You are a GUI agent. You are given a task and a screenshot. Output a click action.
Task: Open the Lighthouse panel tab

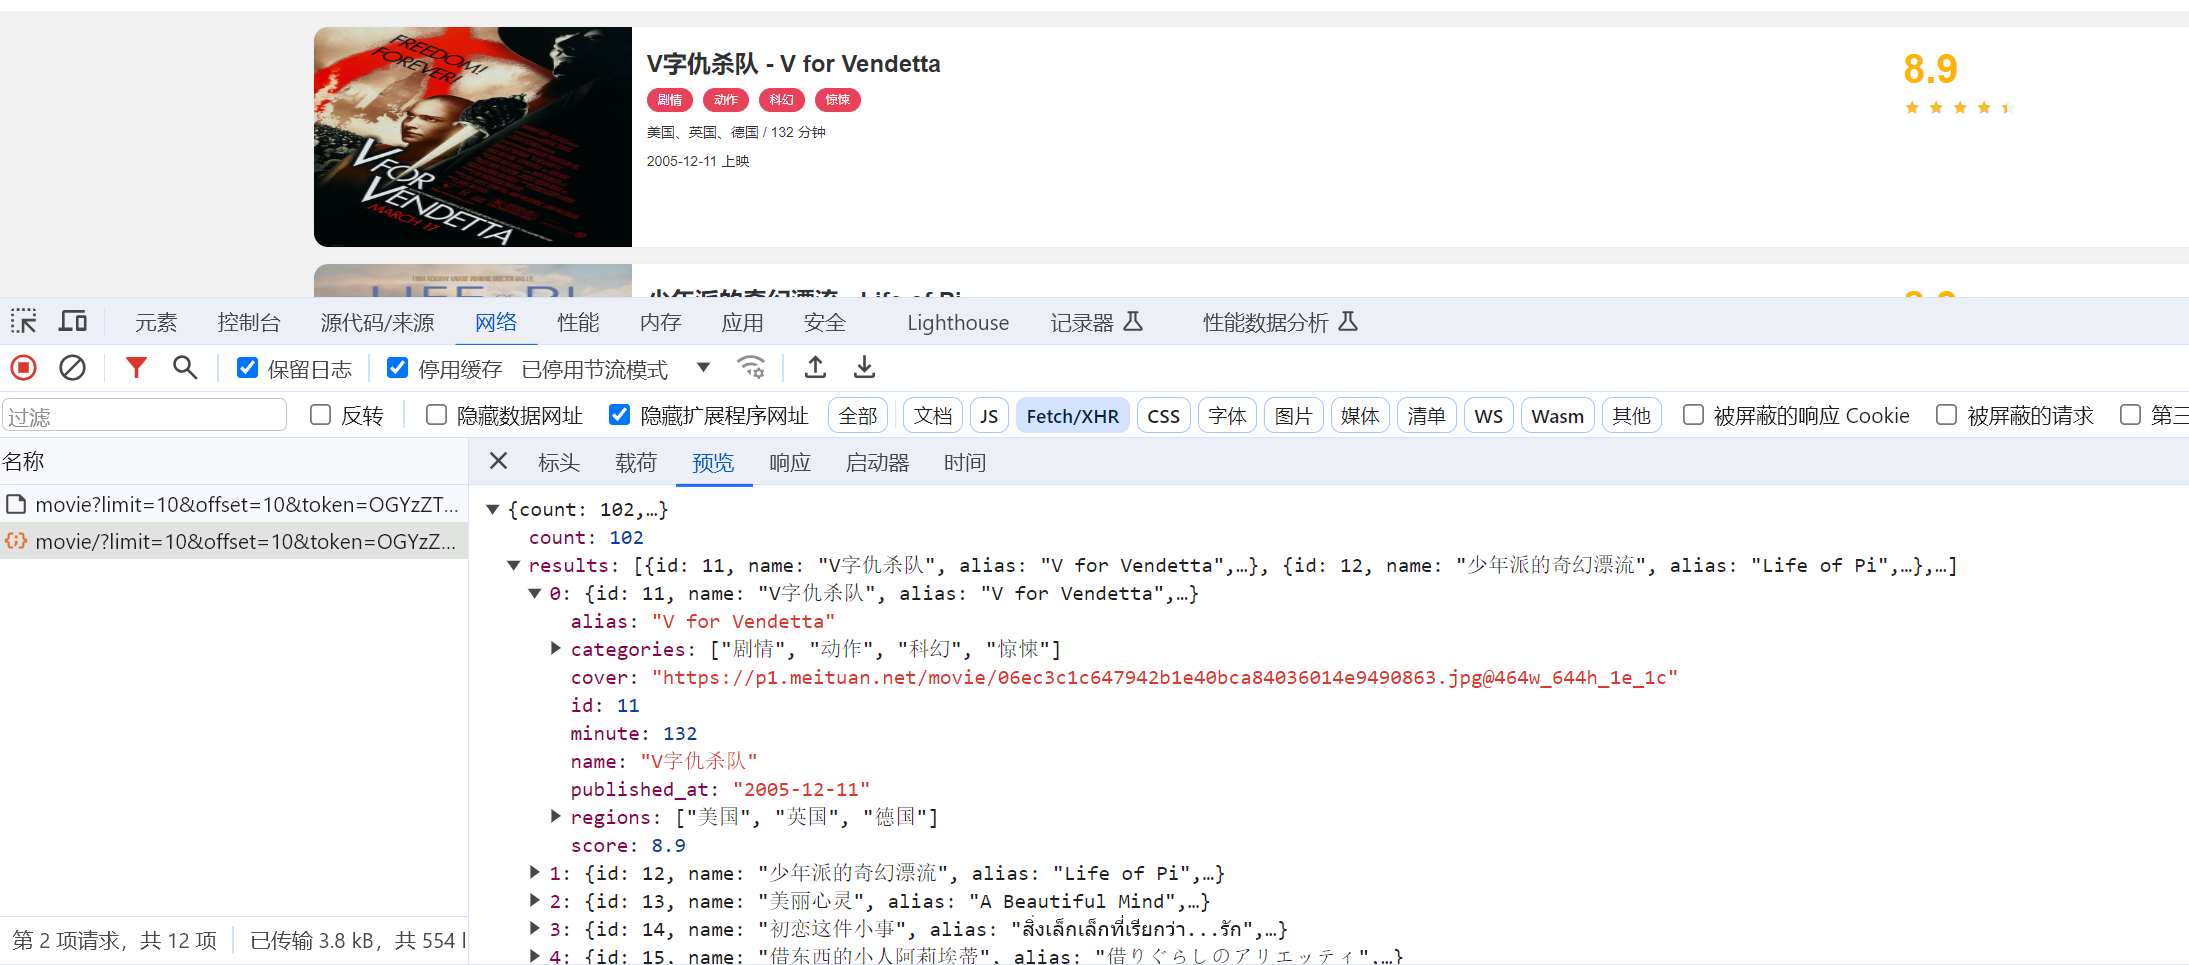click(x=958, y=322)
